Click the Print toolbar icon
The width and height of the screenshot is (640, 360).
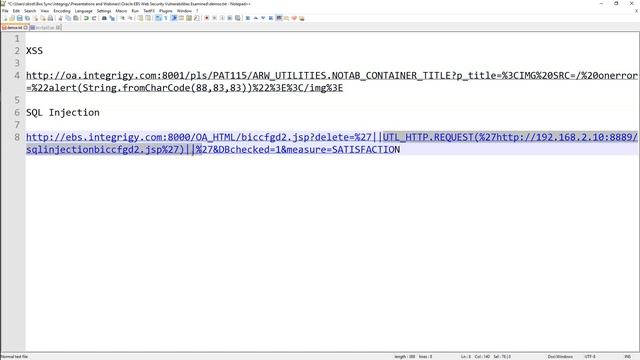tap(50, 18)
